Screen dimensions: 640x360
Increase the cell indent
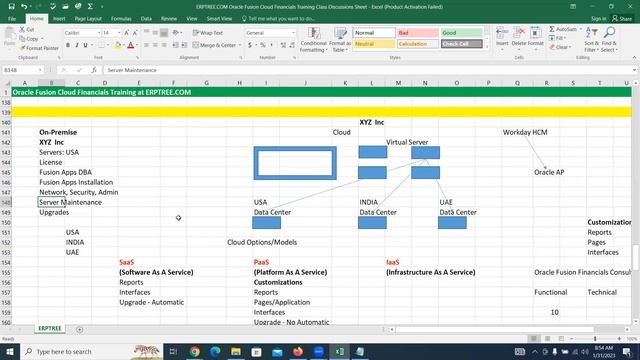tap(184, 45)
